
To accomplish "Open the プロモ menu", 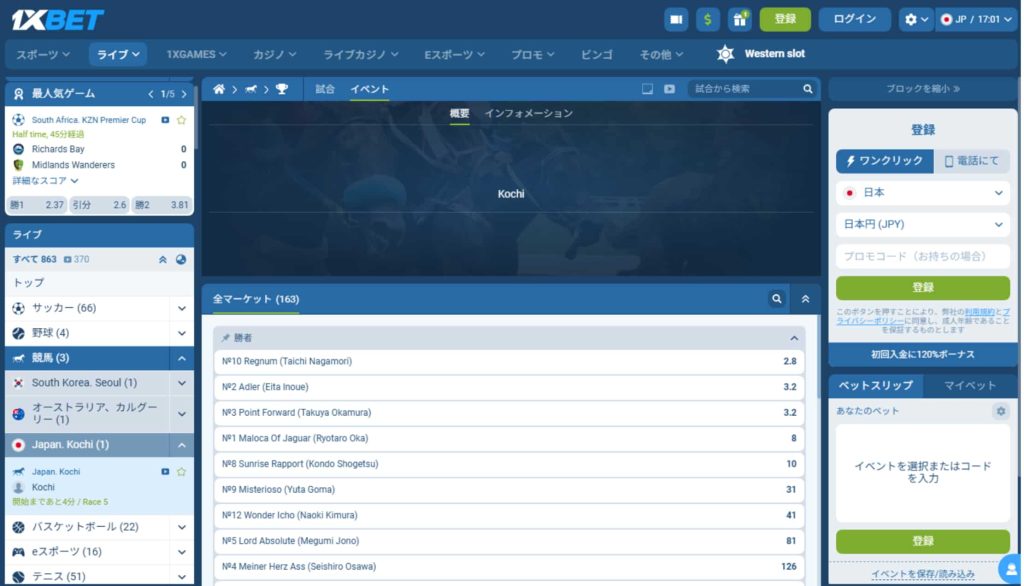I will tap(532, 54).
